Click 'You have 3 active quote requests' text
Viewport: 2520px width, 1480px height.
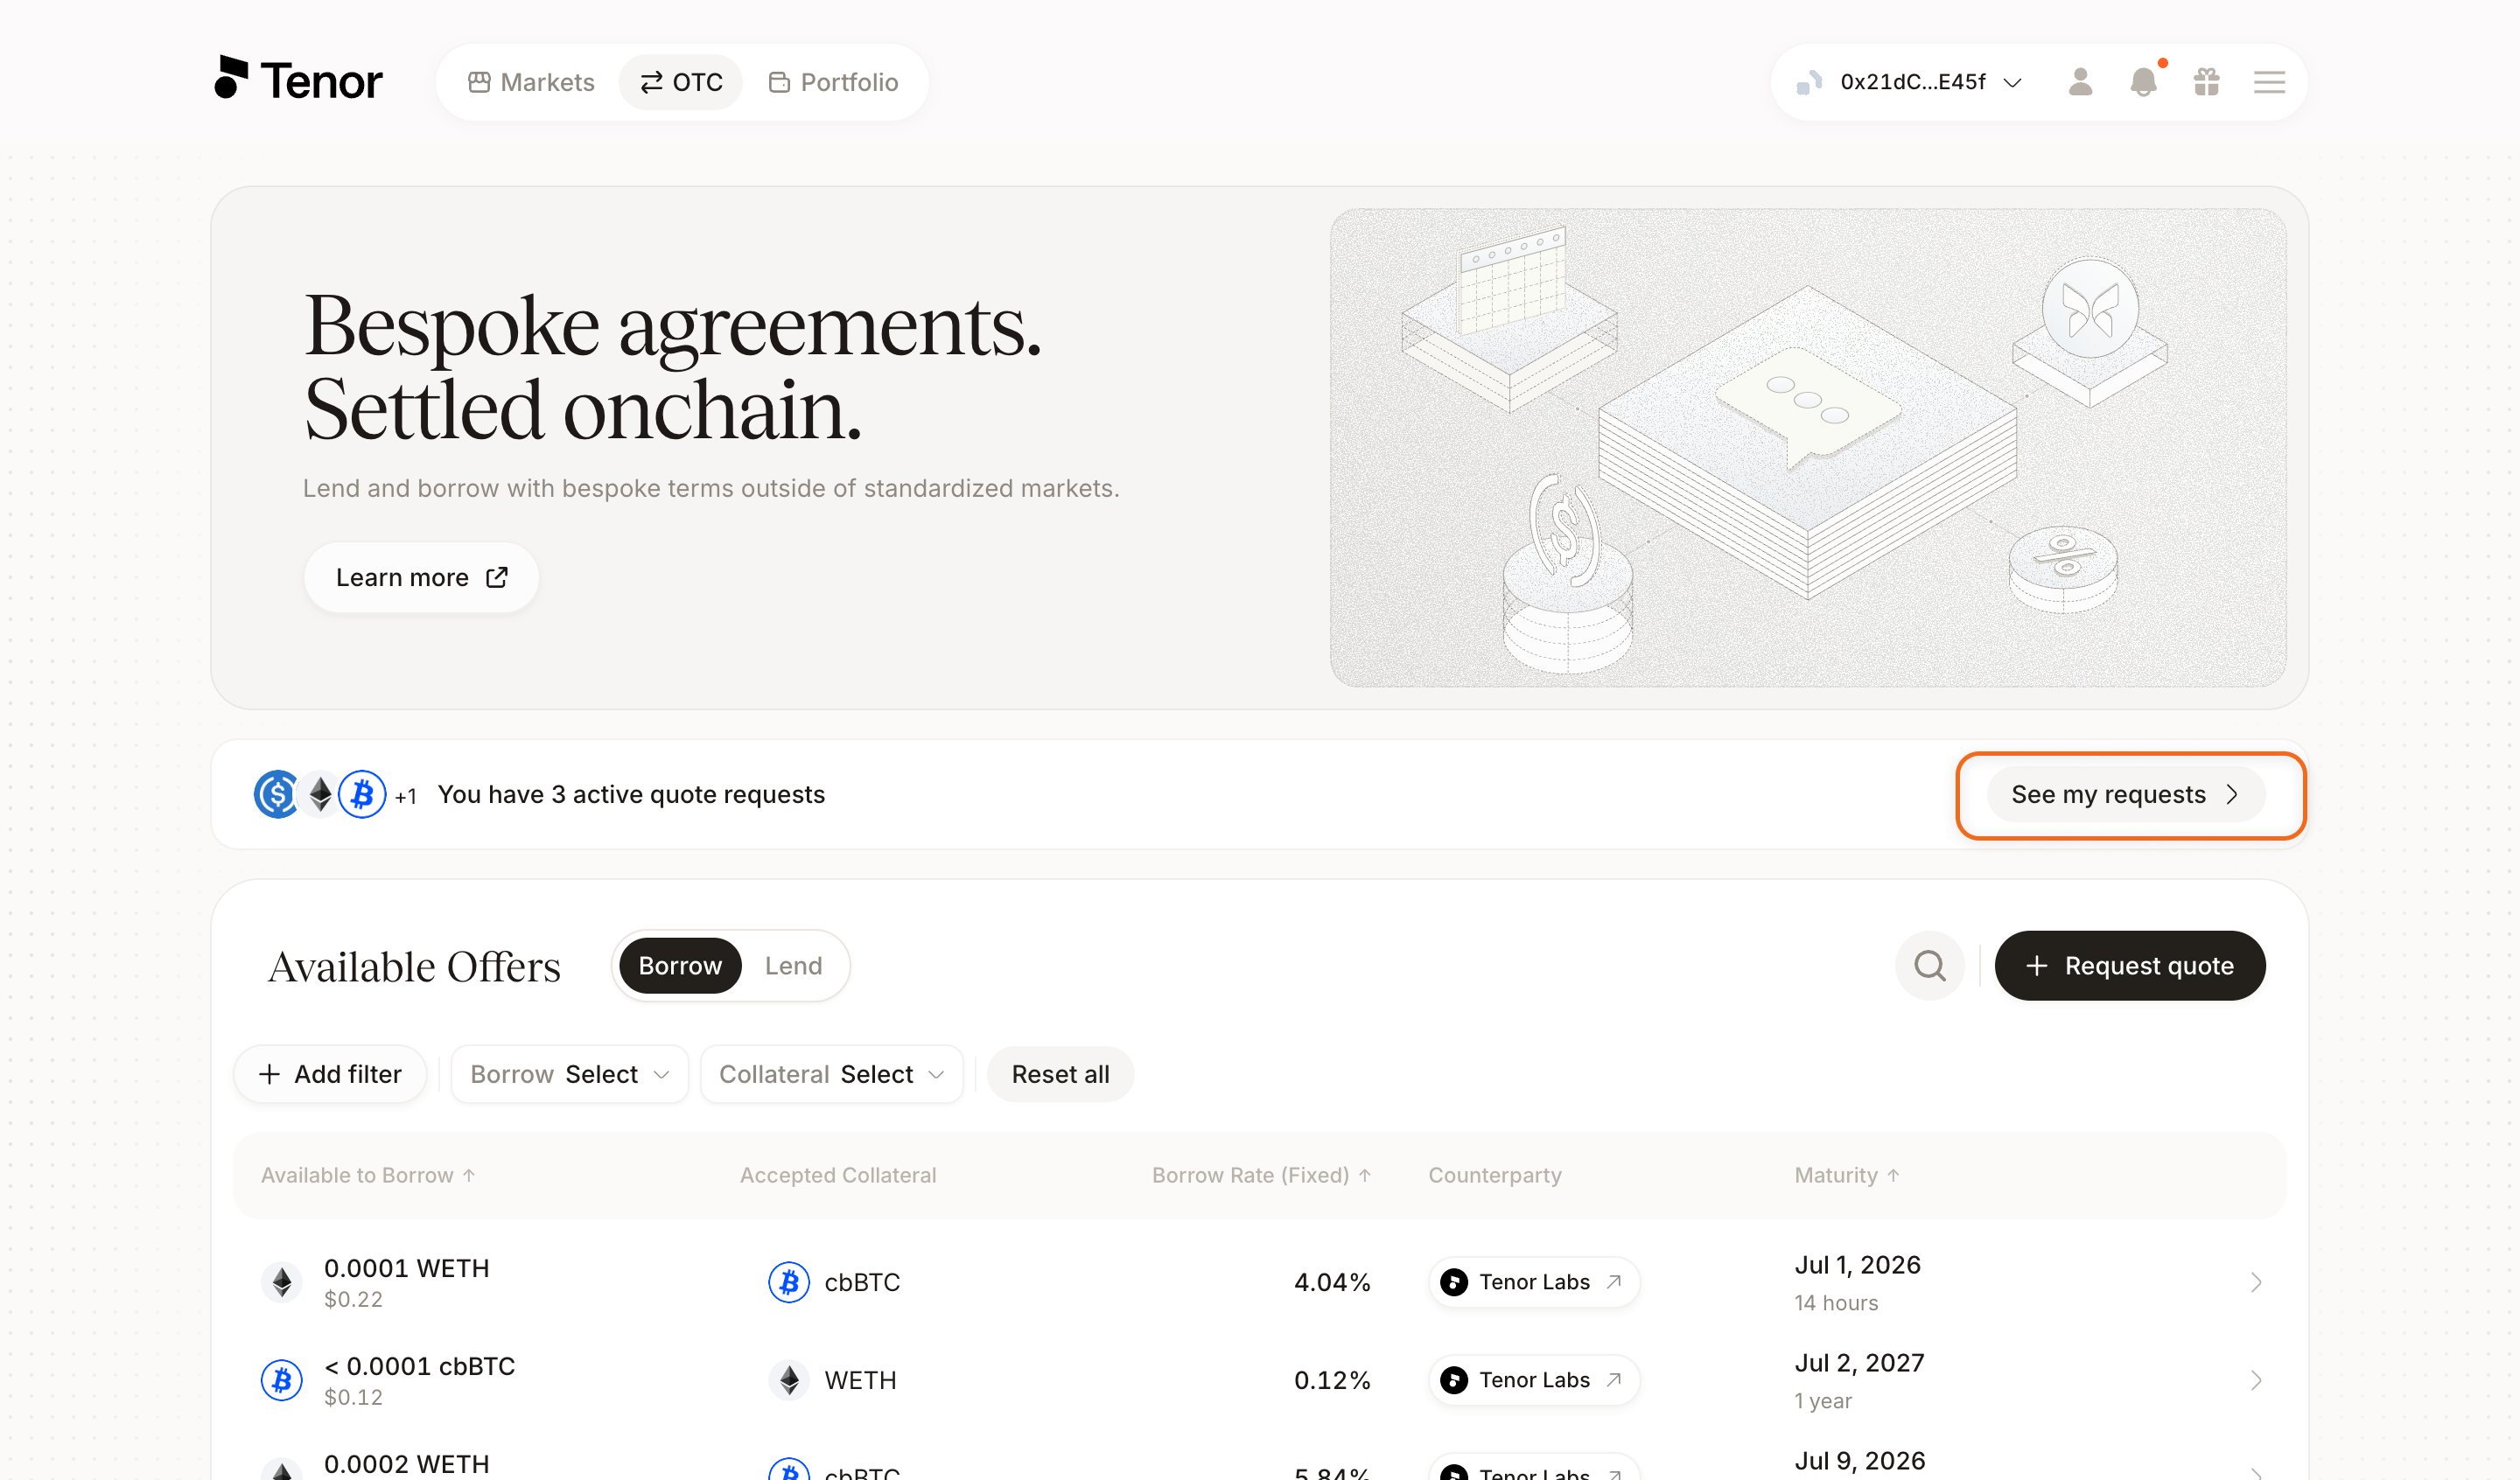pos(631,794)
